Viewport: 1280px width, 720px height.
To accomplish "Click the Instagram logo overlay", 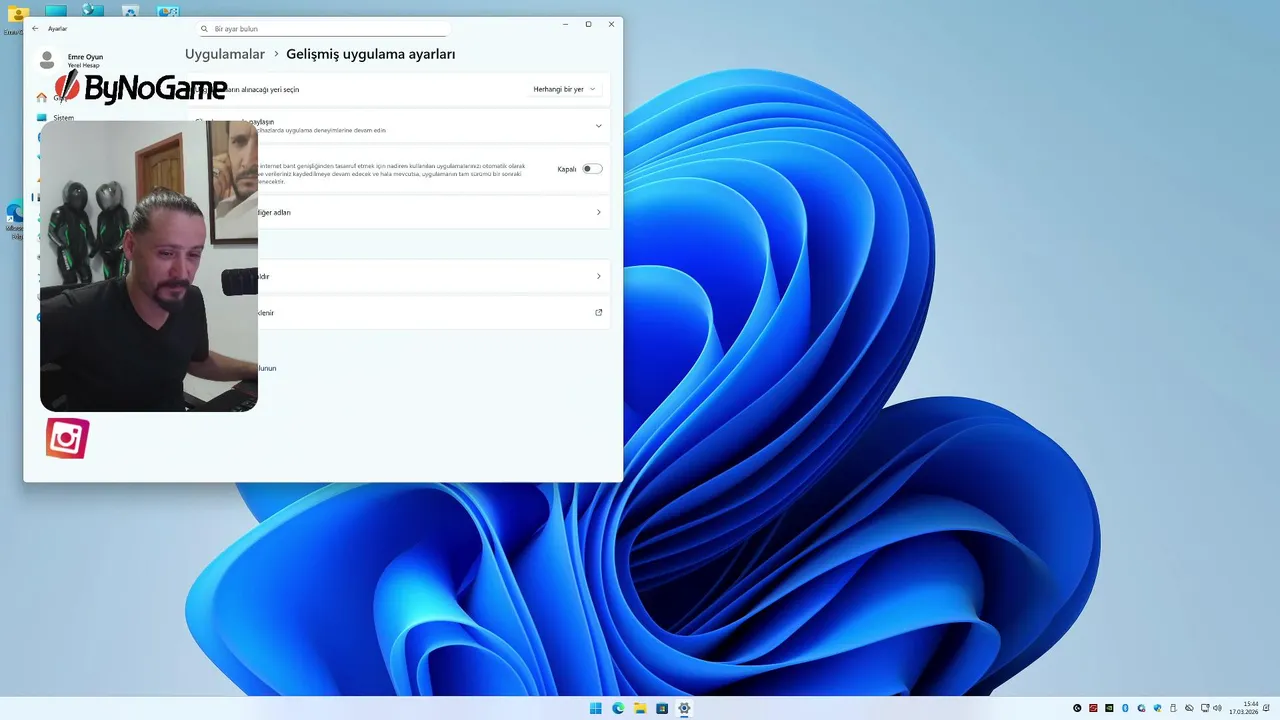I will (x=67, y=438).
